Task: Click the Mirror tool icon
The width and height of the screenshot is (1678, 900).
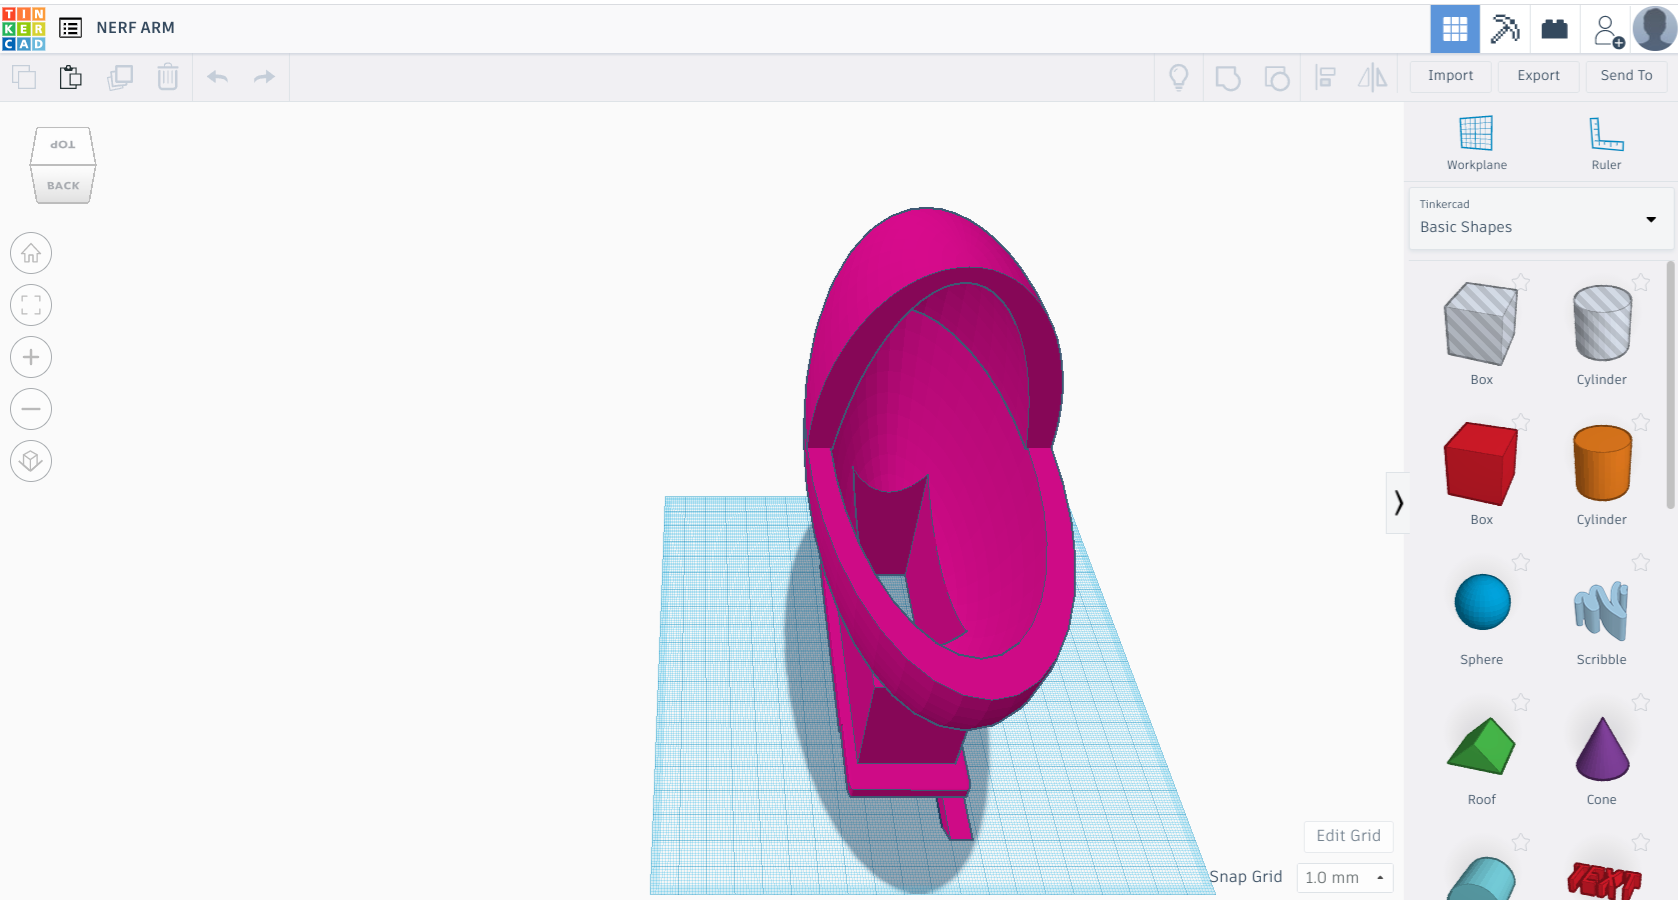Action: [1373, 77]
